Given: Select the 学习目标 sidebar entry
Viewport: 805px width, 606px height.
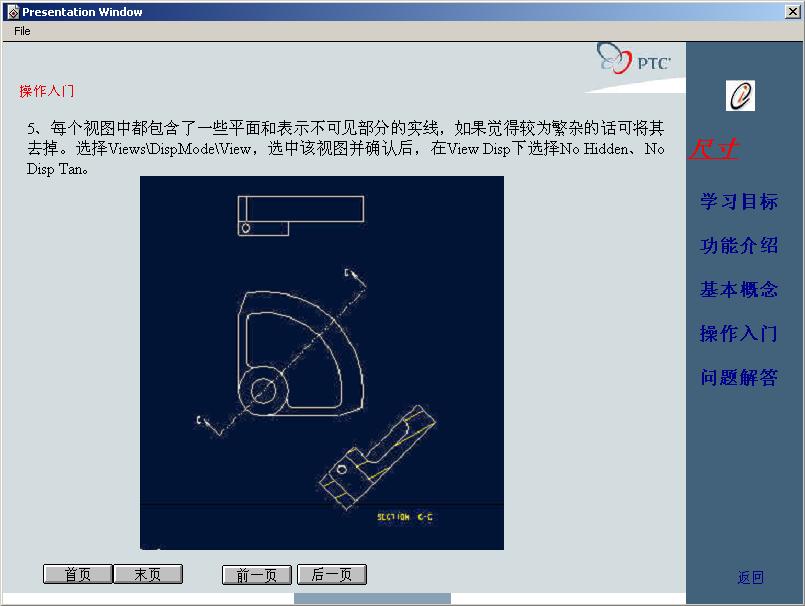Looking at the screenshot, I should coord(738,201).
